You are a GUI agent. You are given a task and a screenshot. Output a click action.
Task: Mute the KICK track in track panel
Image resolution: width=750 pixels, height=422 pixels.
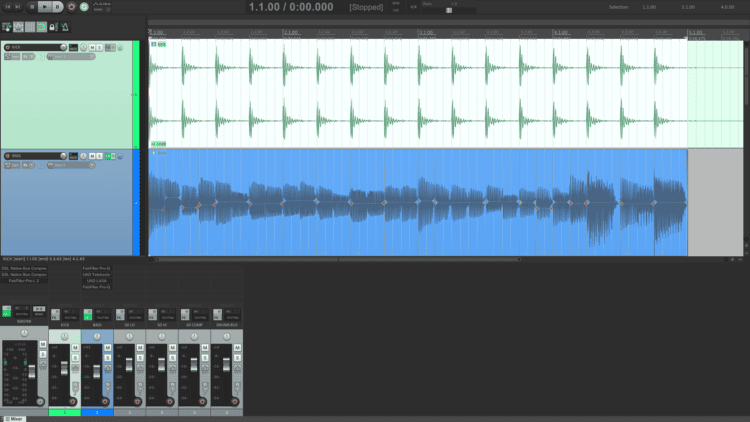click(92, 47)
